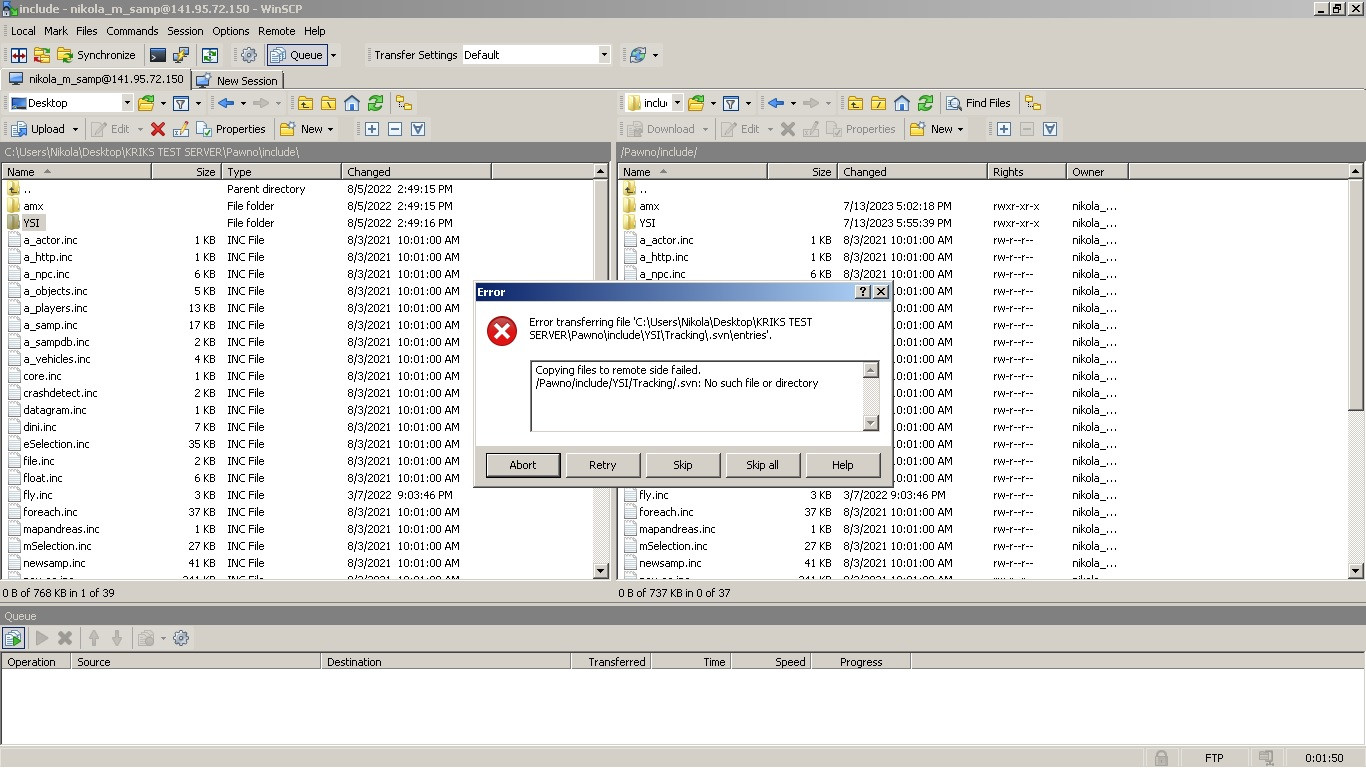Switch to the New Session tab

pyautogui.click(x=238, y=80)
